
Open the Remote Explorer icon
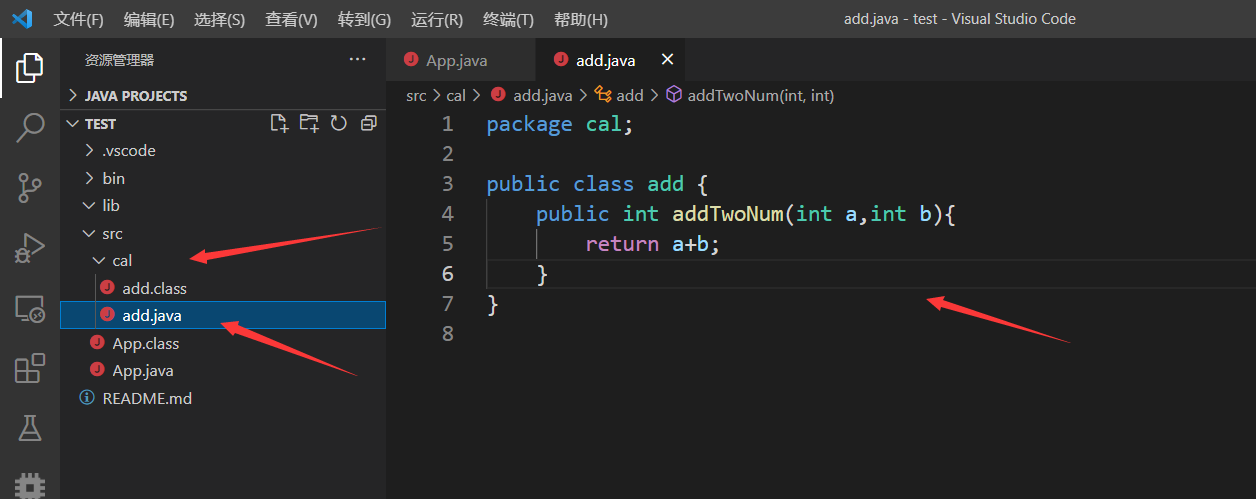[29, 309]
